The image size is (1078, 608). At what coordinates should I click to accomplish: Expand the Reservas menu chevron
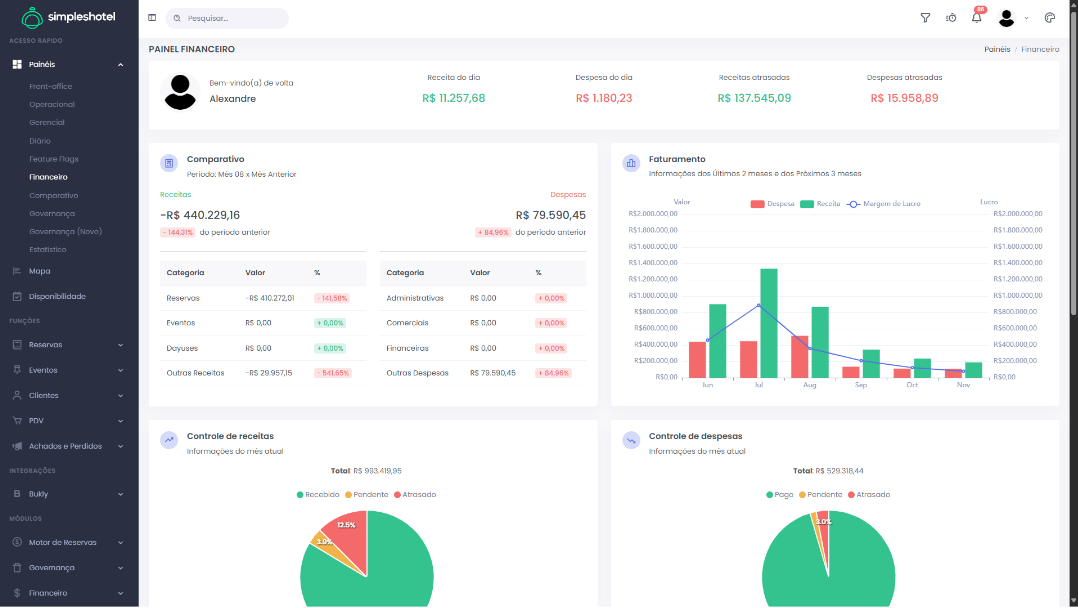(120, 345)
